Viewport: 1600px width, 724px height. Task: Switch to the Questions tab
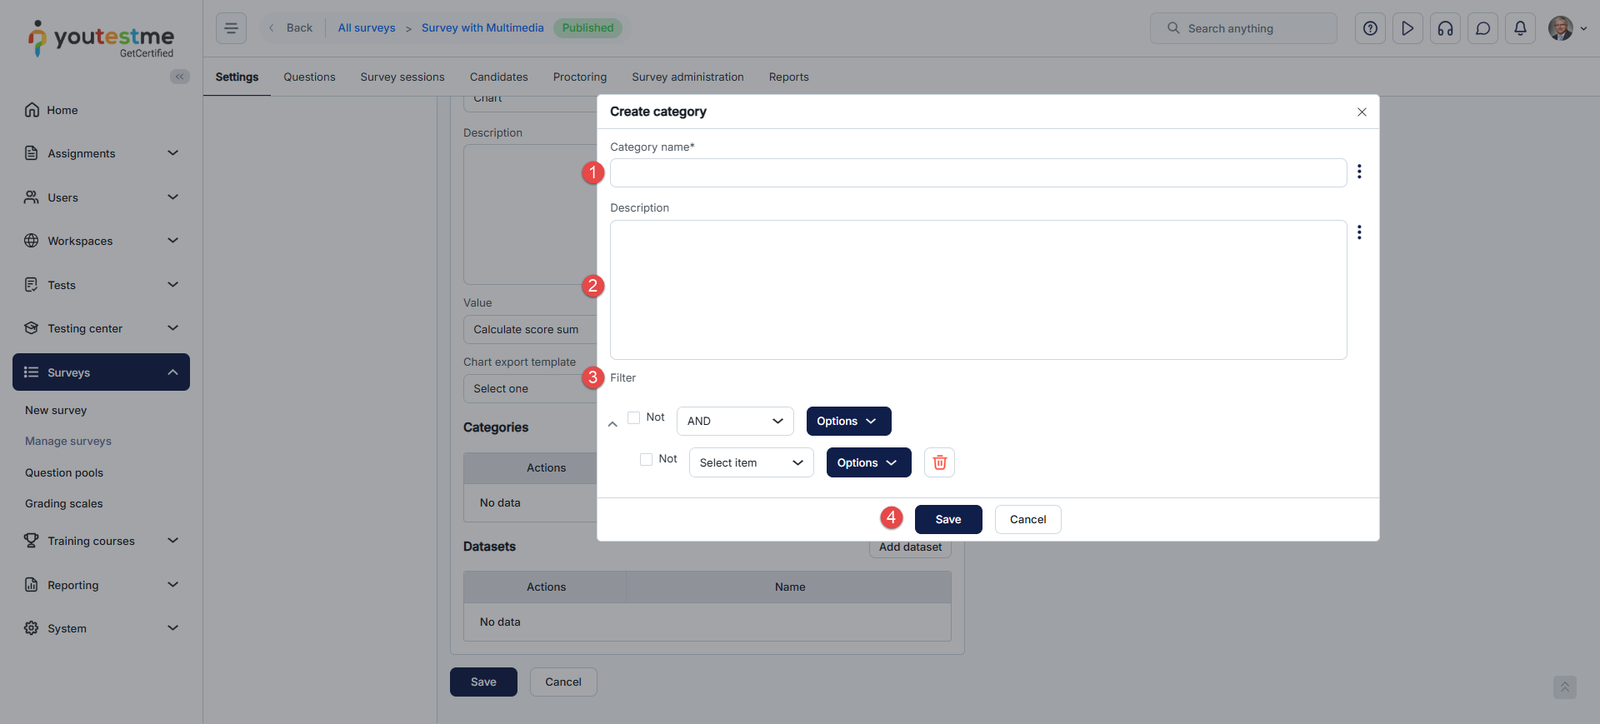(309, 77)
